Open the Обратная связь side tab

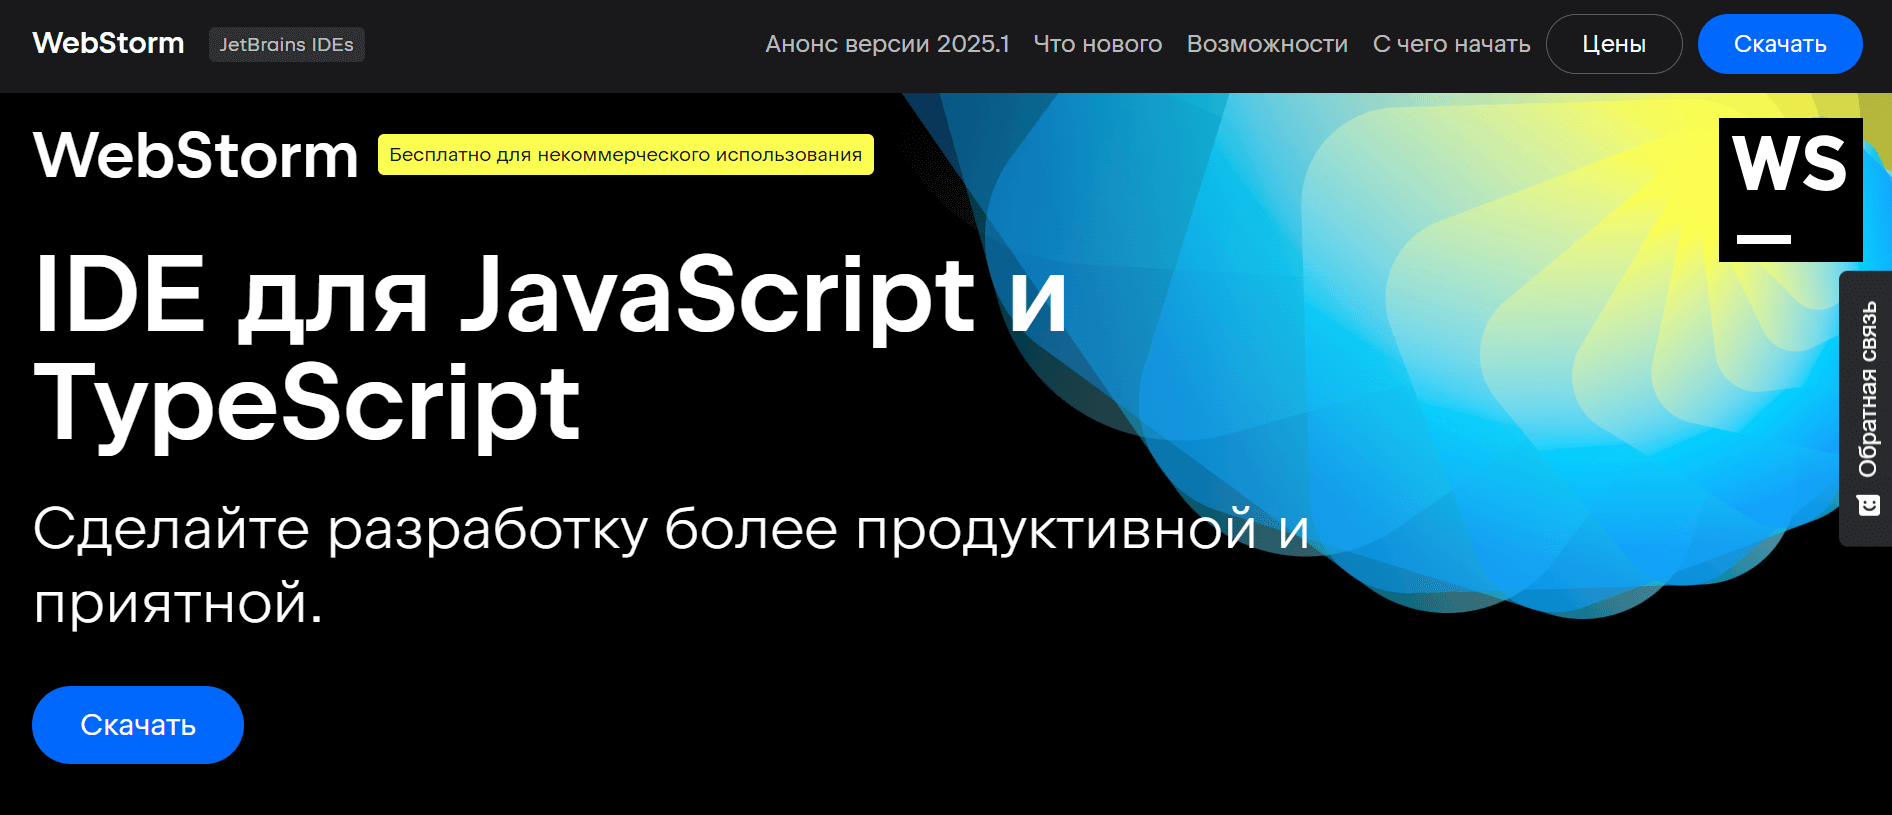1866,408
